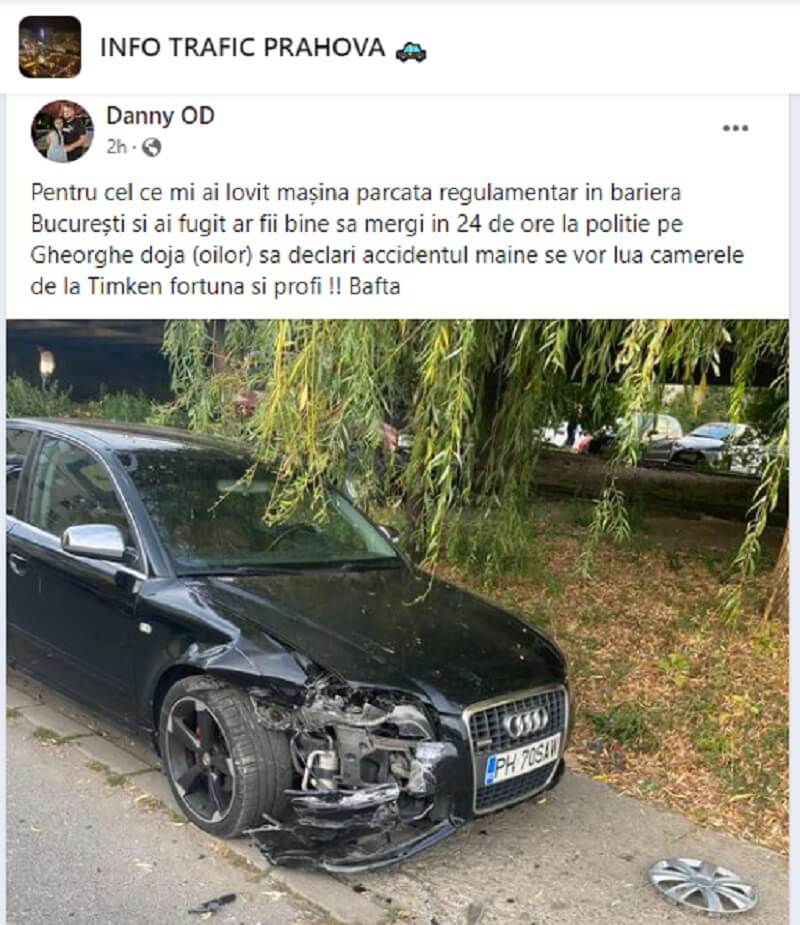Image resolution: width=800 pixels, height=925 pixels.
Task: Click the word Bafta in the post
Action: point(375,287)
